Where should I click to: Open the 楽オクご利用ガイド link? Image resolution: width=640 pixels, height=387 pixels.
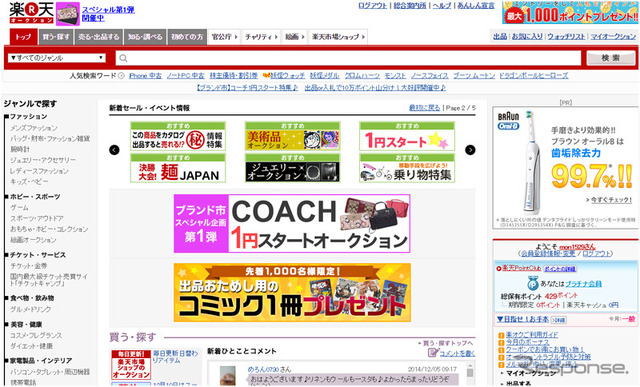[x=532, y=335]
